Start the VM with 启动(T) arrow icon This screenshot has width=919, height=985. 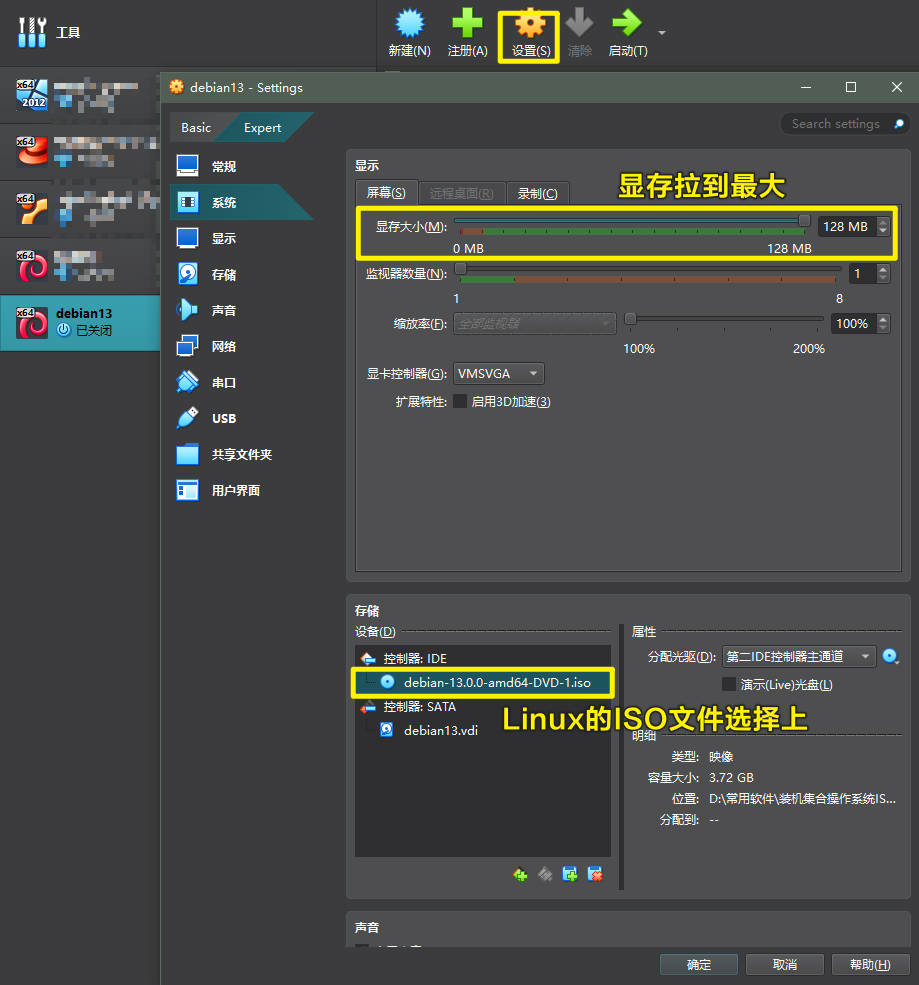627,24
